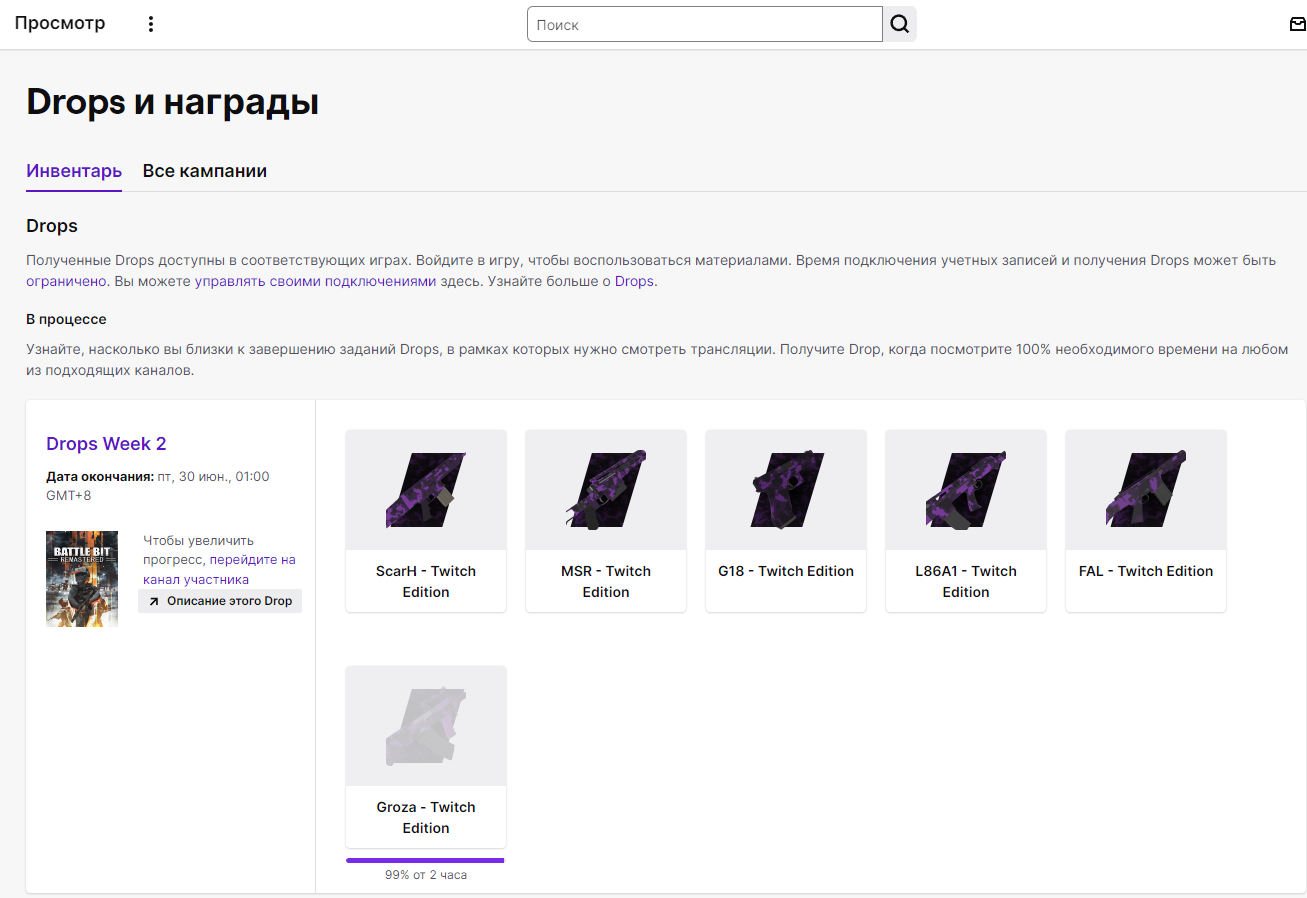
Task: Click the 'Дата окончания' end date text
Action: [x=158, y=486]
